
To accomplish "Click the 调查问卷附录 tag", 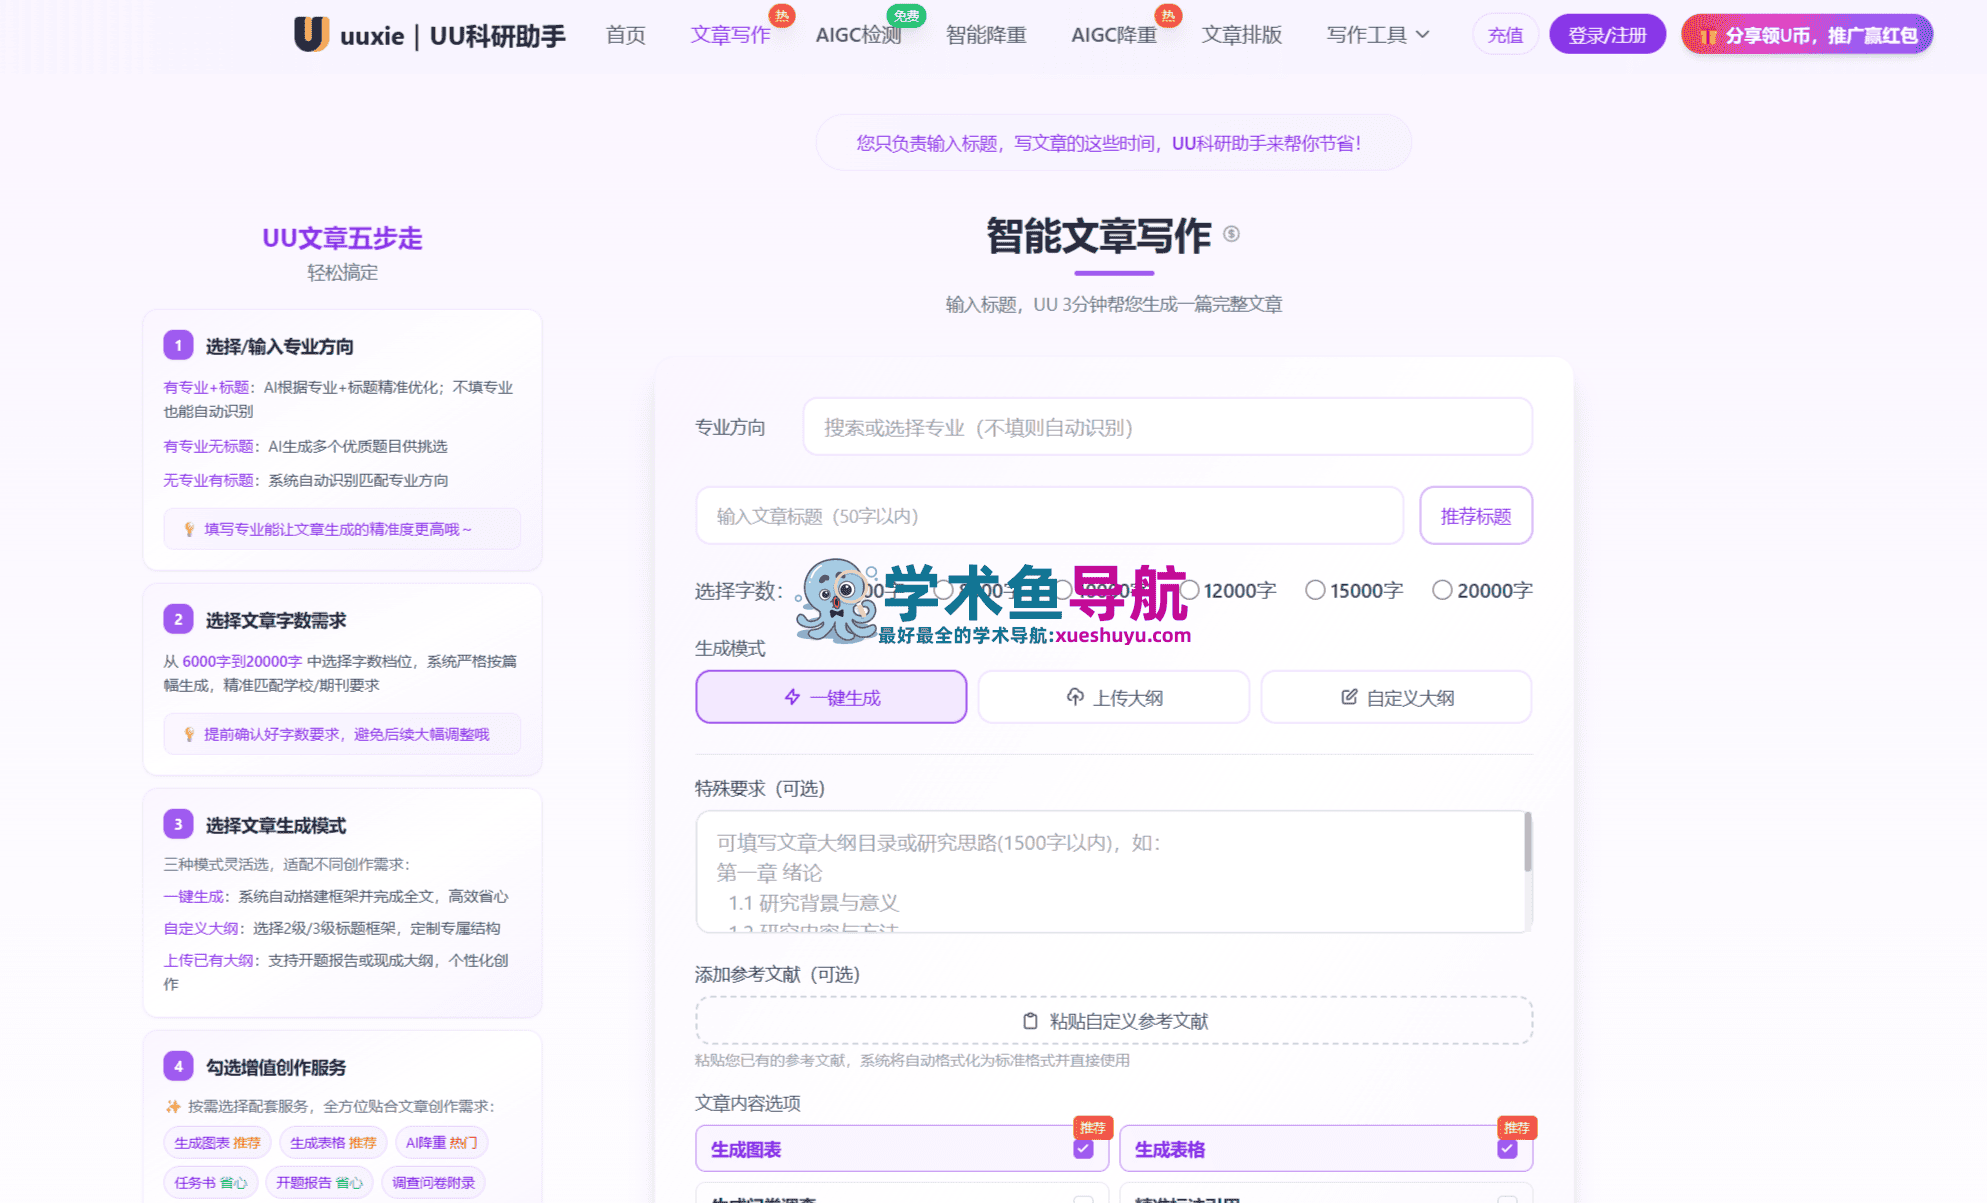I will [x=433, y=1183].
